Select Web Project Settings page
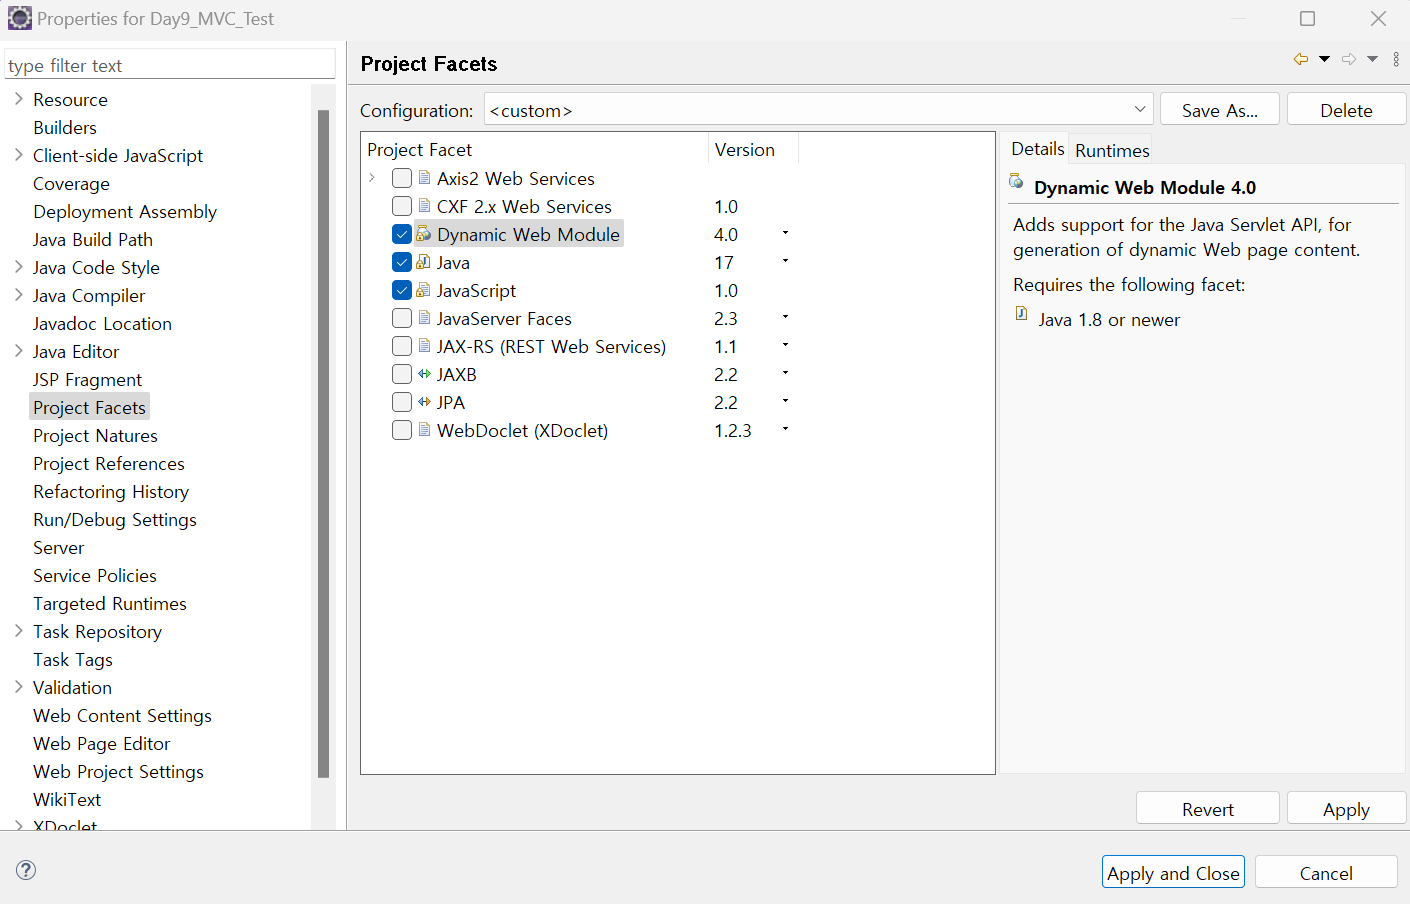The height and width of the screenshot is (904, 1410). [118, 771]
